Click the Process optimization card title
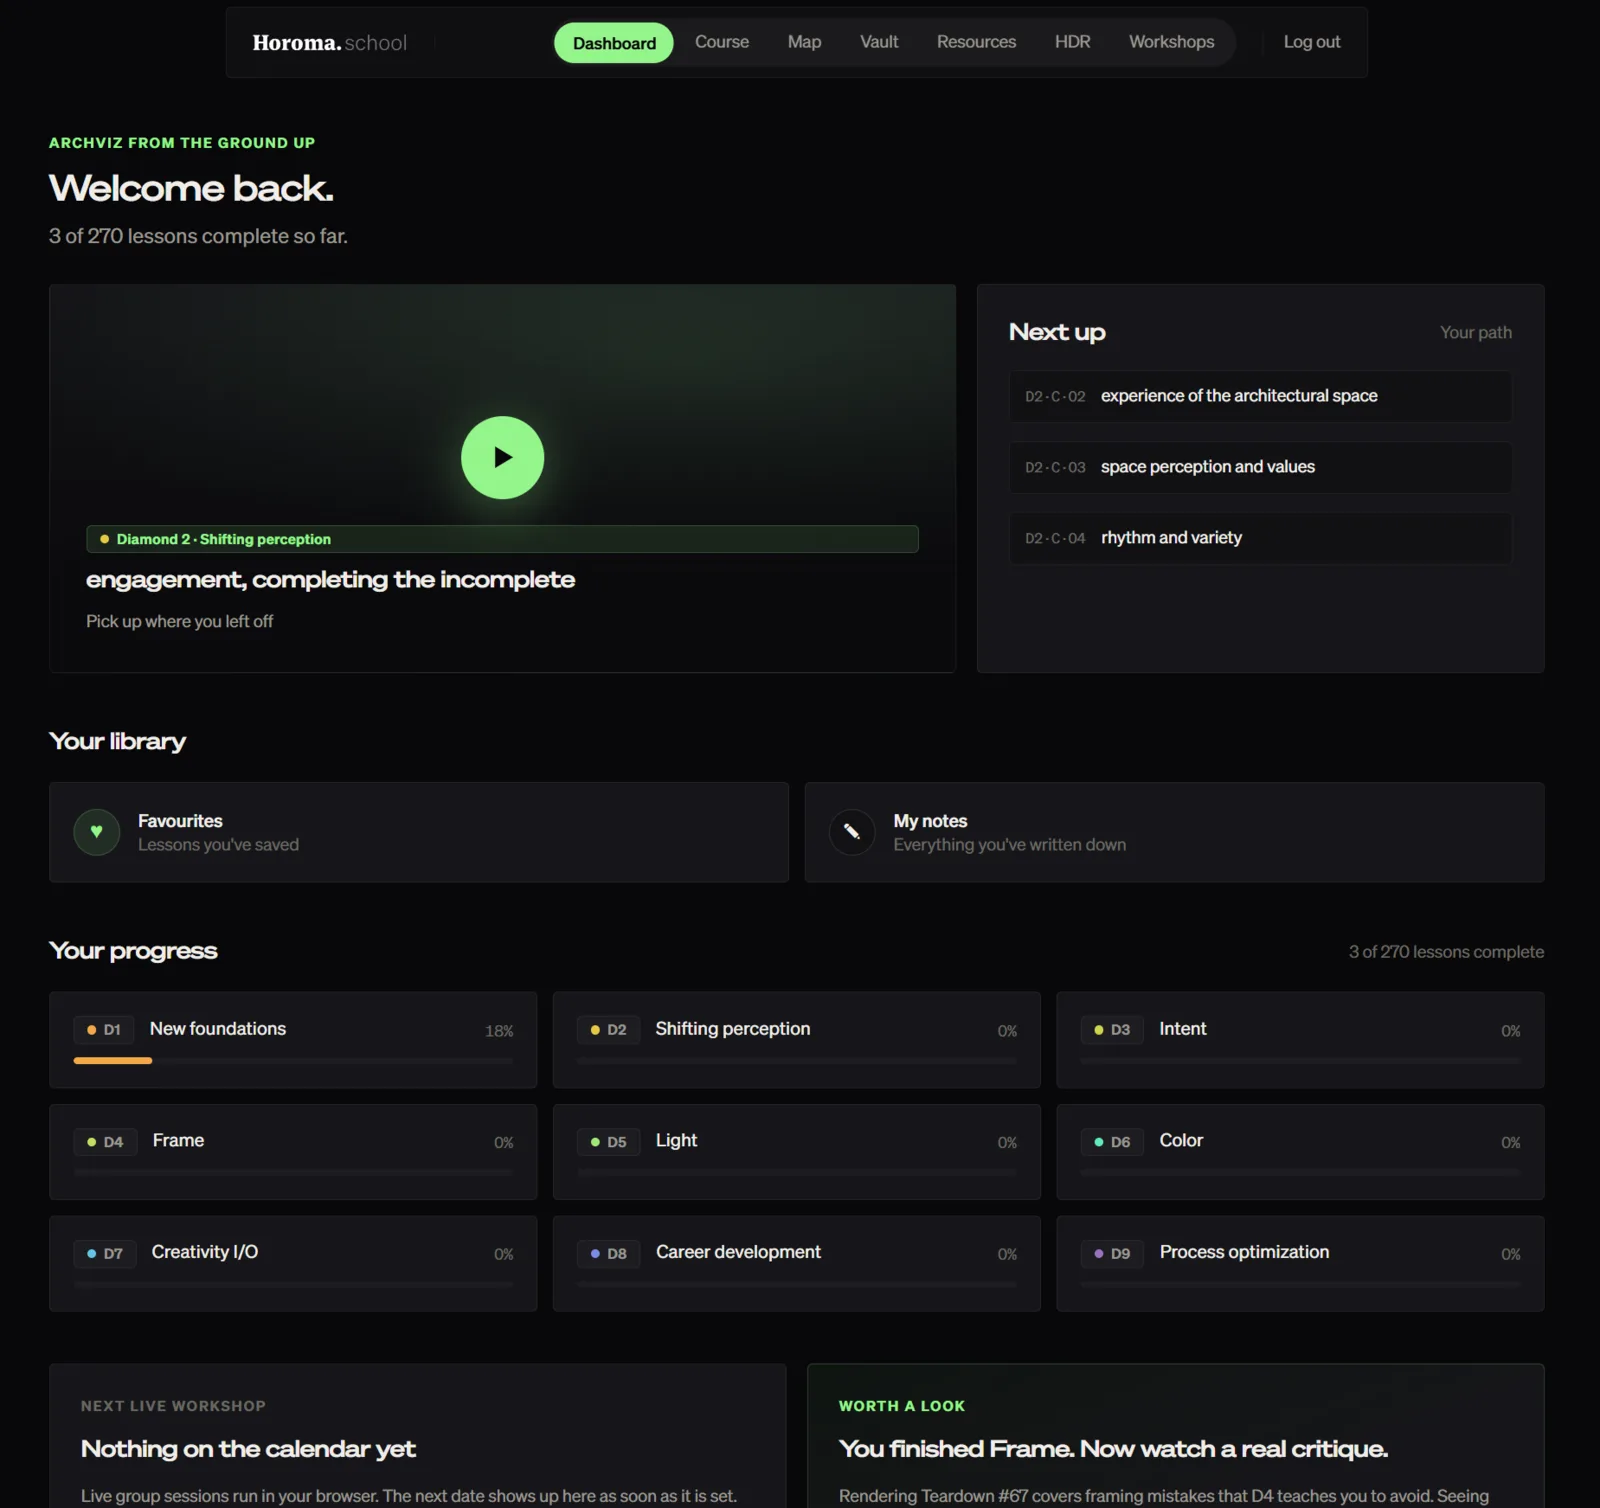 [x=1244, y=1252]
